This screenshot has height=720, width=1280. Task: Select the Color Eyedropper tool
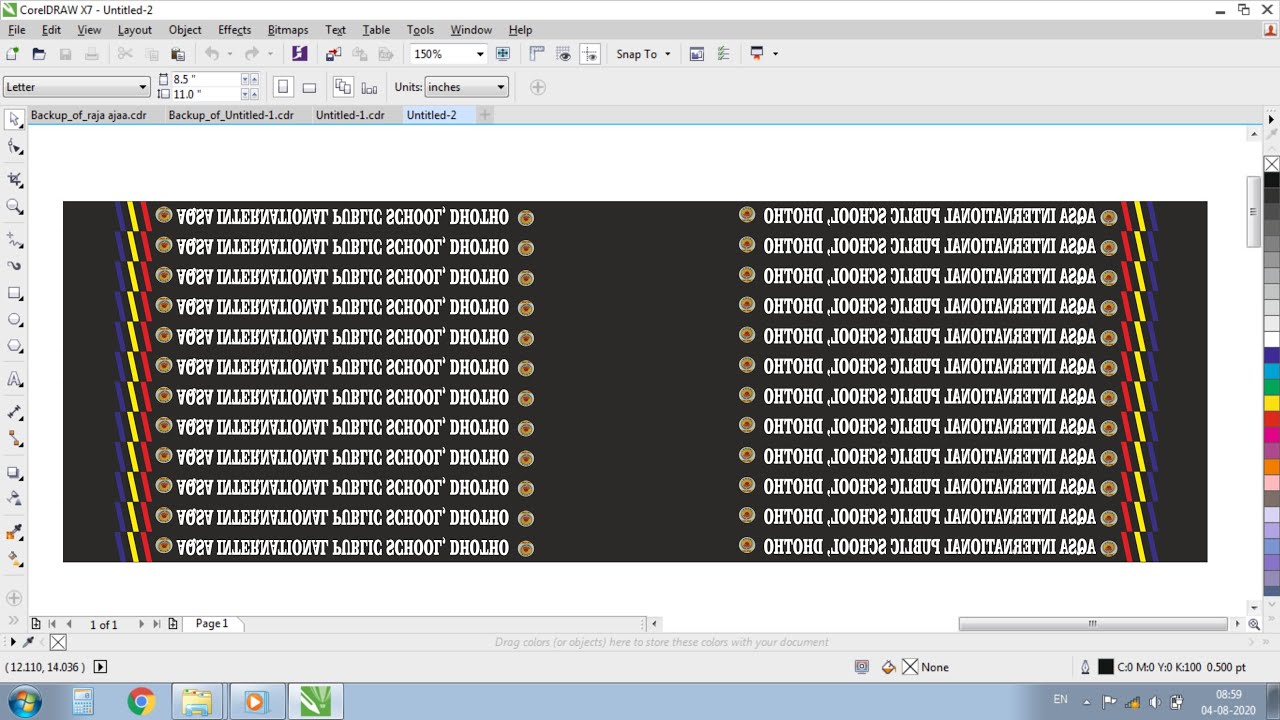(14, 532)
